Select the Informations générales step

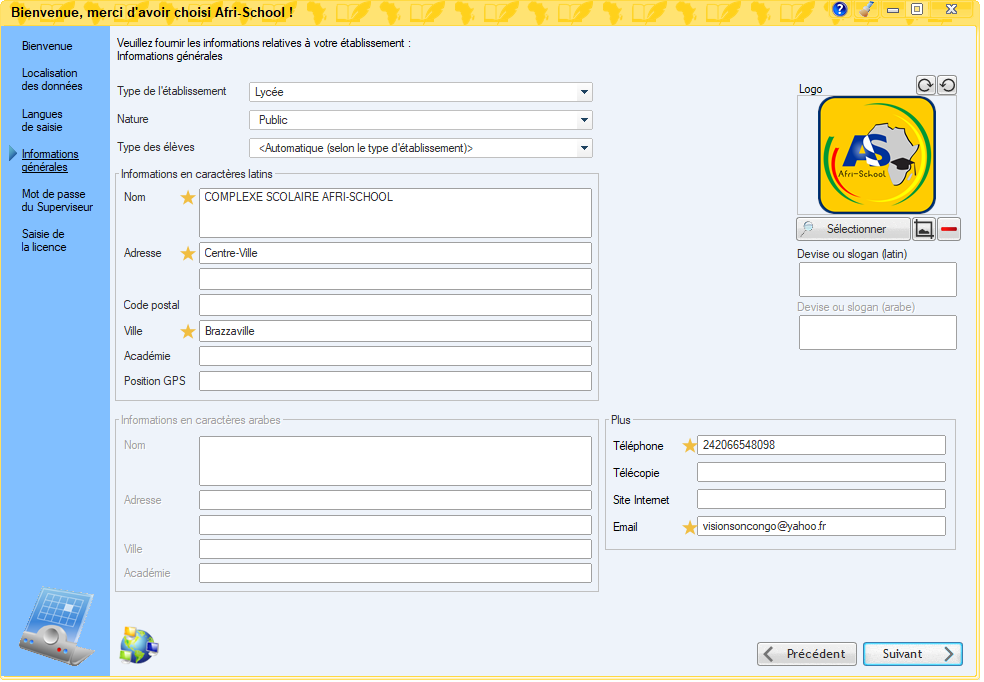point(50,161)
